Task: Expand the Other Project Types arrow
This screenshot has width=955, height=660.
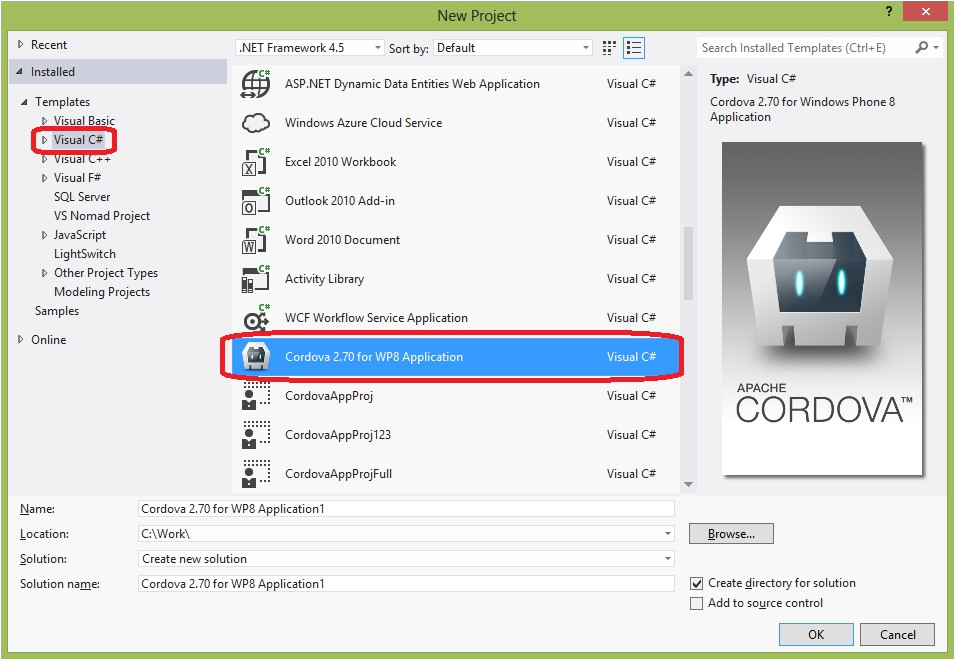Action: click(44, 273)
